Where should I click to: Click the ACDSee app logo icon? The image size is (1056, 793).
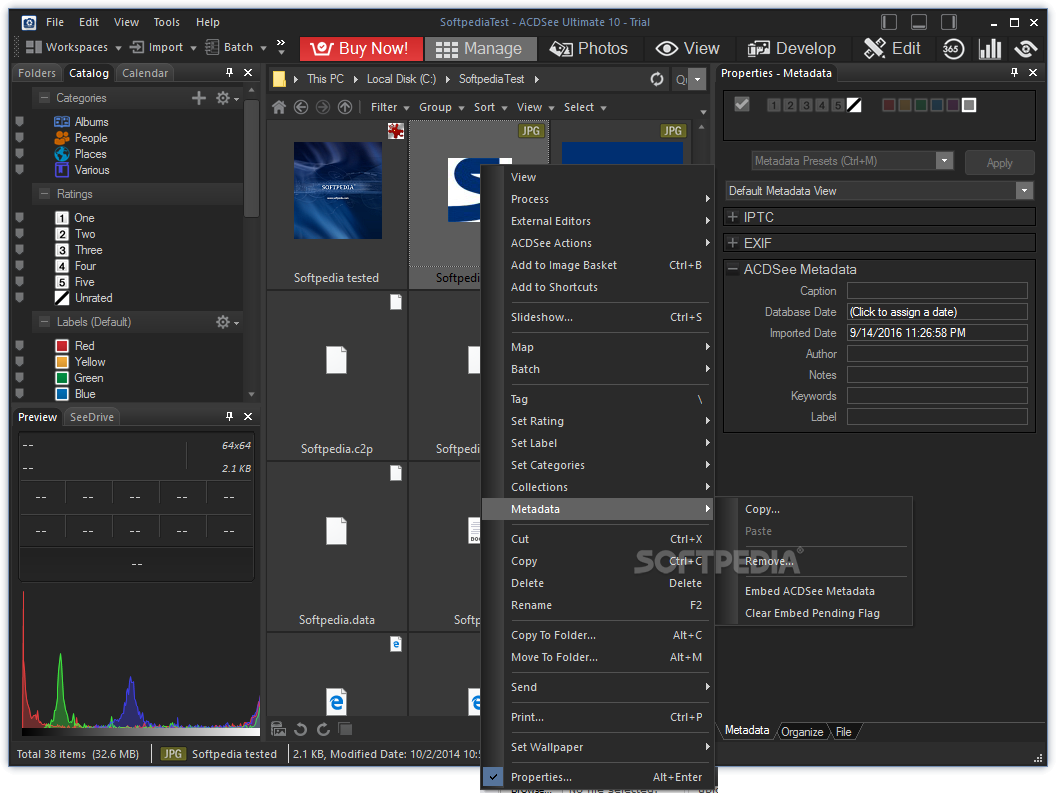point(29,23)
